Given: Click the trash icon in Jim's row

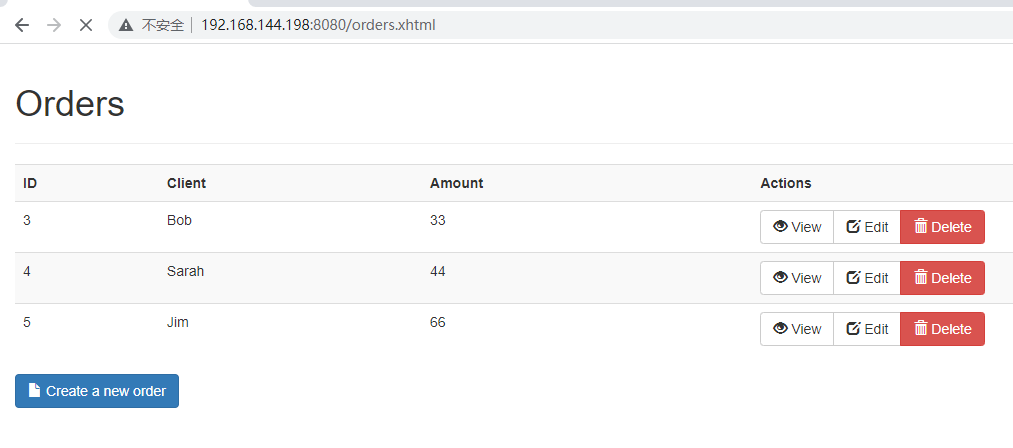Looking at the screenshot, I should tap(921, 329).
